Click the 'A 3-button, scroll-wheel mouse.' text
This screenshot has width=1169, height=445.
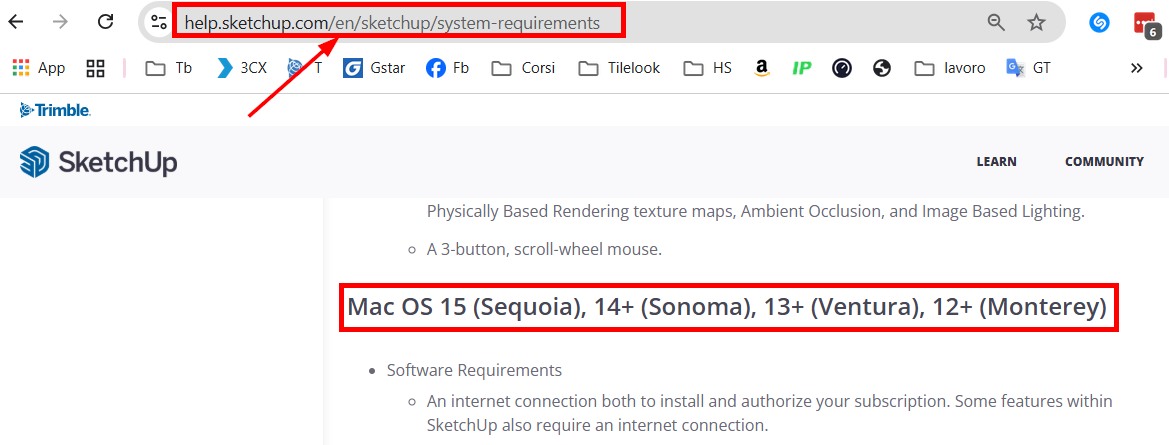click(544, 250)
